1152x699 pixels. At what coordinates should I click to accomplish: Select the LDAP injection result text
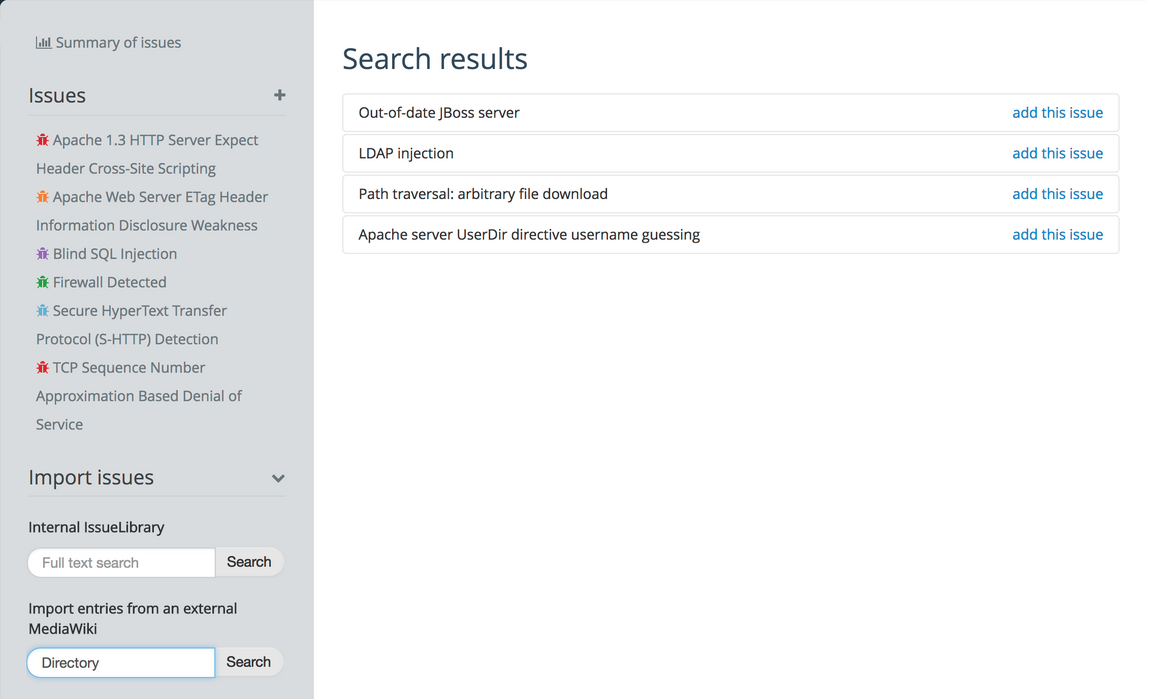[x=406, y=153]
